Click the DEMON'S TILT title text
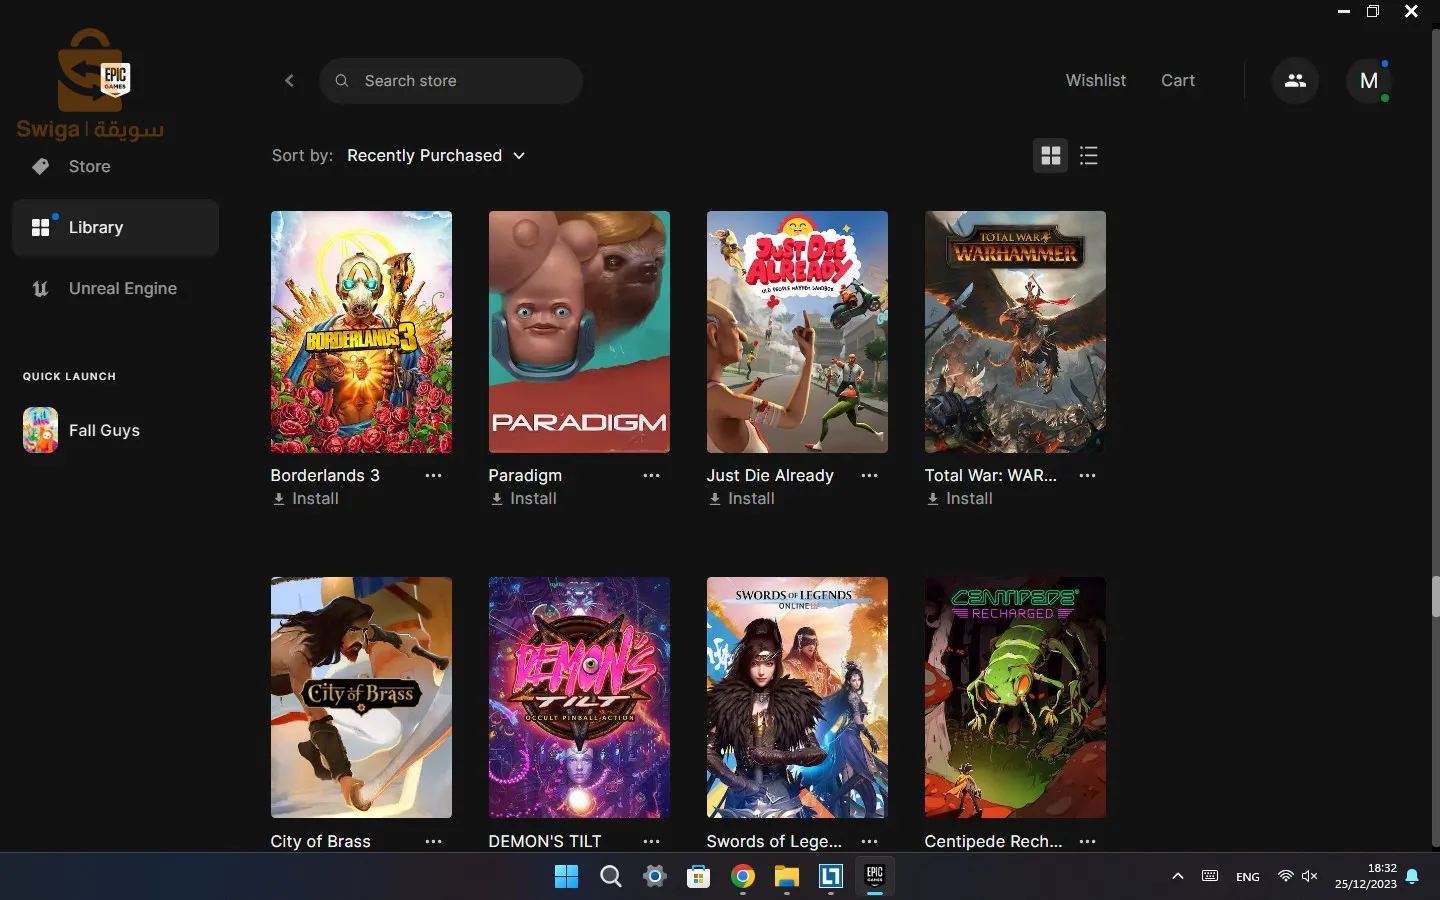Viewport: 1440px width, 900px height. [545, 841]
